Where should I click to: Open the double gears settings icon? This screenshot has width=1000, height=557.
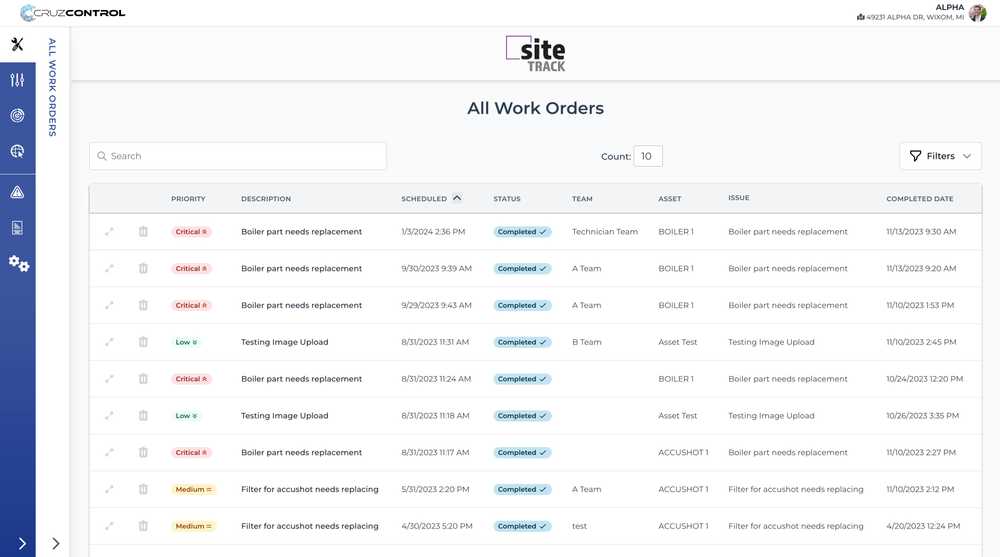pyautogui.click(x=18, y=264)
